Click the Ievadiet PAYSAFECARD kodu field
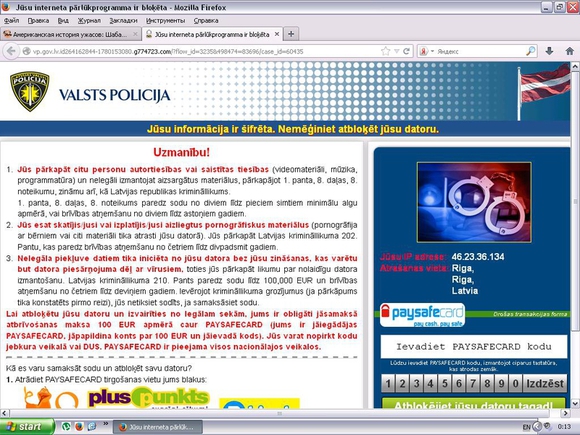This screenshot has height=435, width=580. pos(473,347)
